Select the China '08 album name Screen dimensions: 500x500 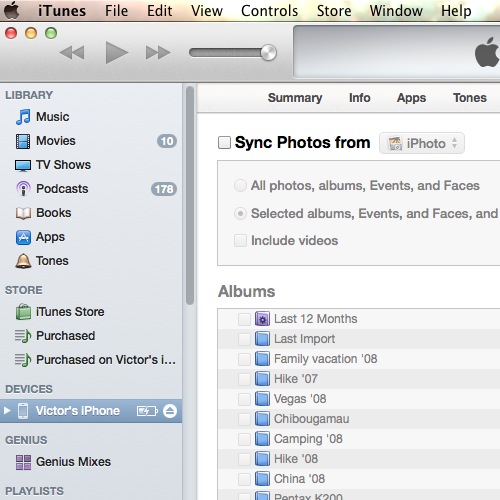pos(299,479)
